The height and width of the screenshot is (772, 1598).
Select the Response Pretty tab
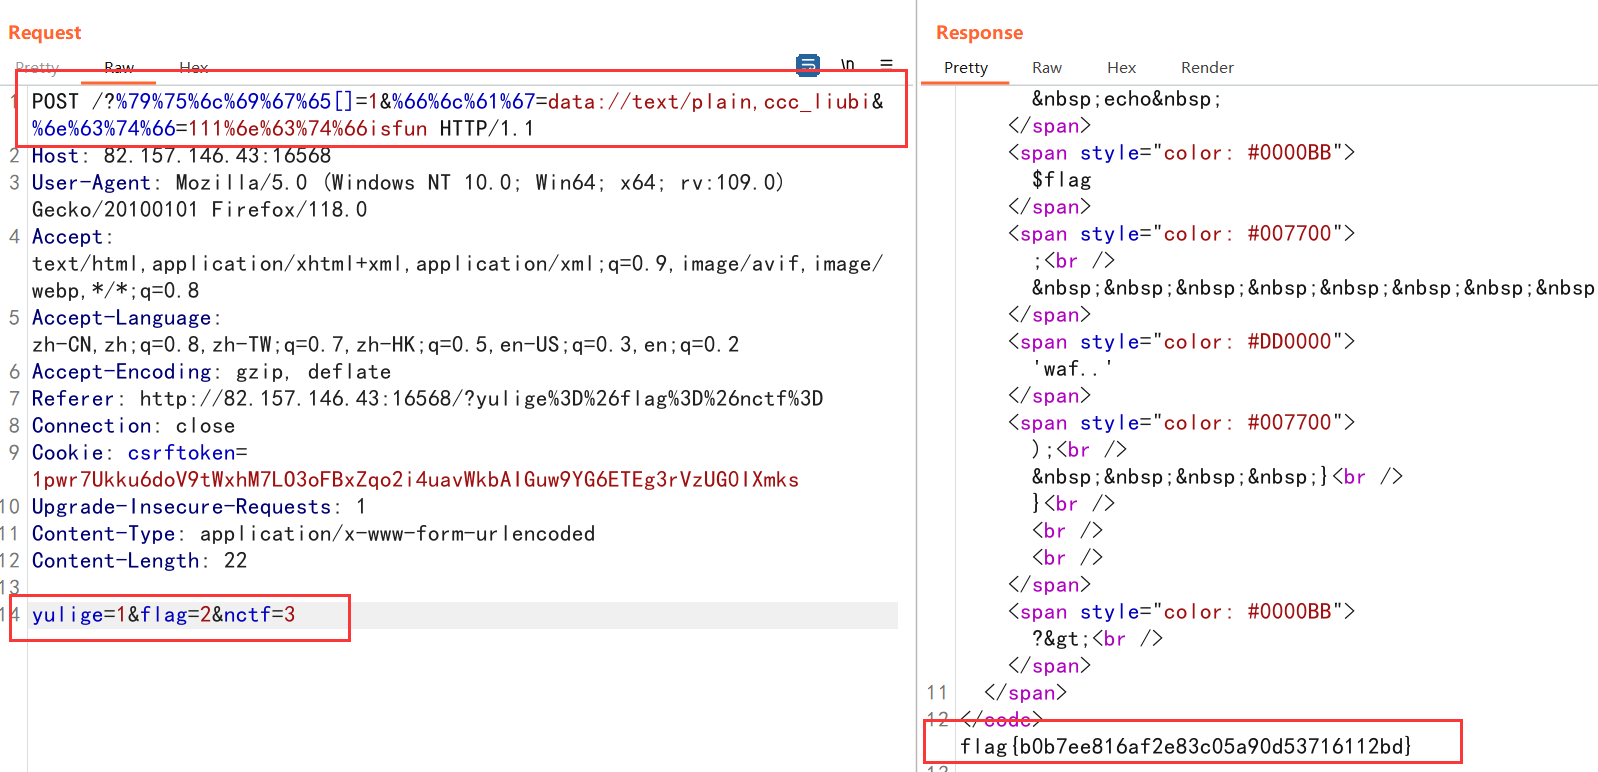click(966, 68)
